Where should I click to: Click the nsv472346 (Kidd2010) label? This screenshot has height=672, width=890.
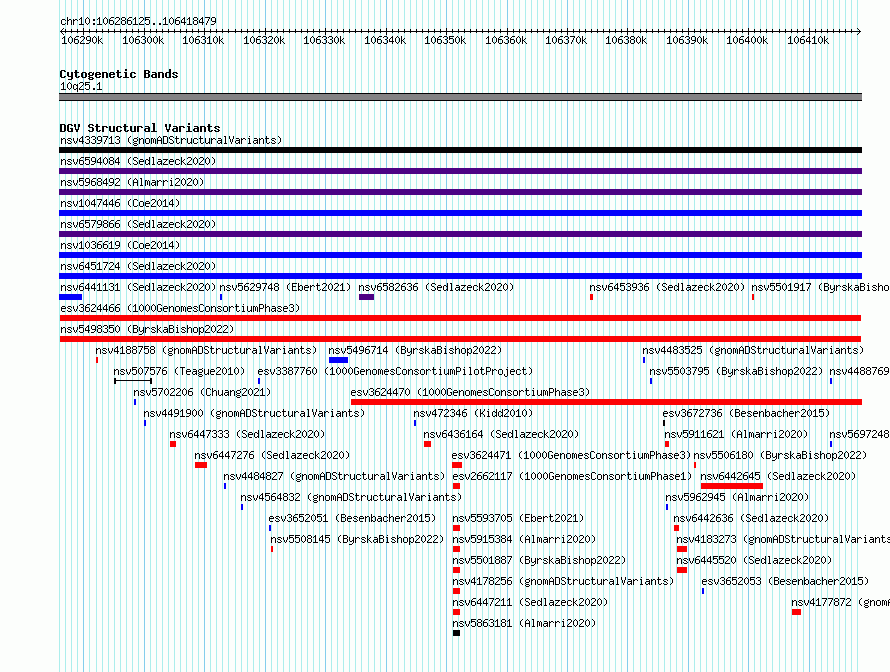pos(473,413)
